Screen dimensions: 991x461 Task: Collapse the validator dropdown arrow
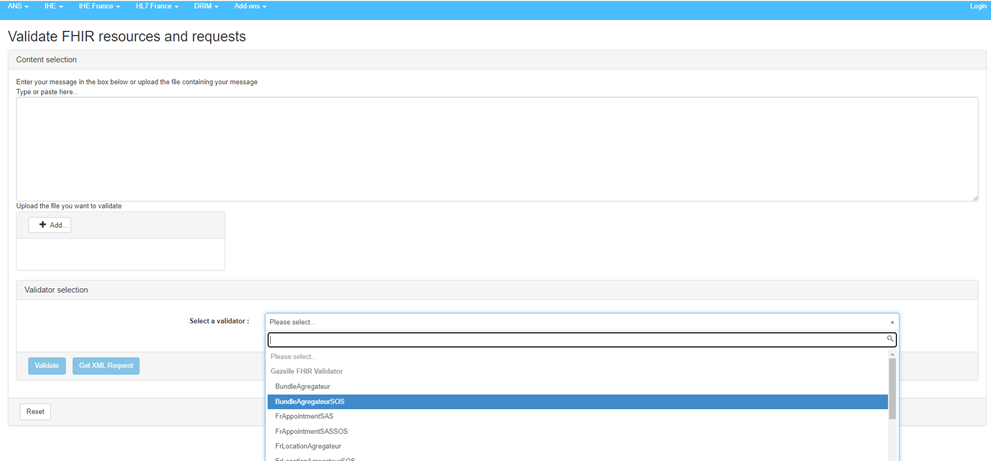coord(891,322)
